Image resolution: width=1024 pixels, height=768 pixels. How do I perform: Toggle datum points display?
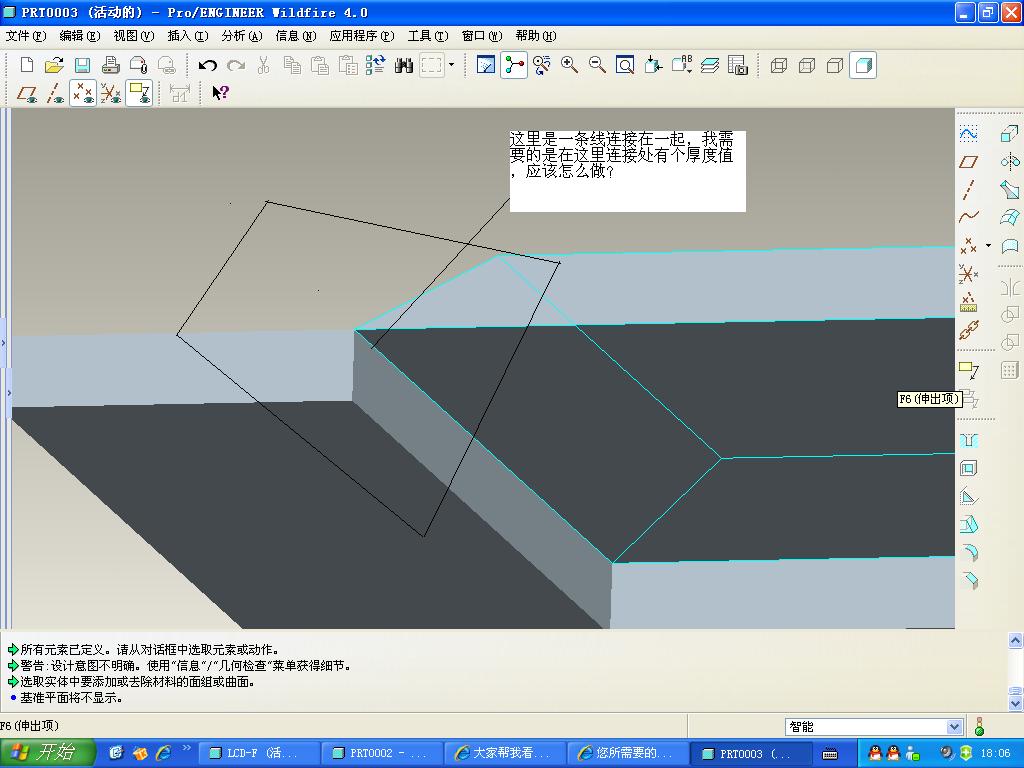click(x=83, y=93)
